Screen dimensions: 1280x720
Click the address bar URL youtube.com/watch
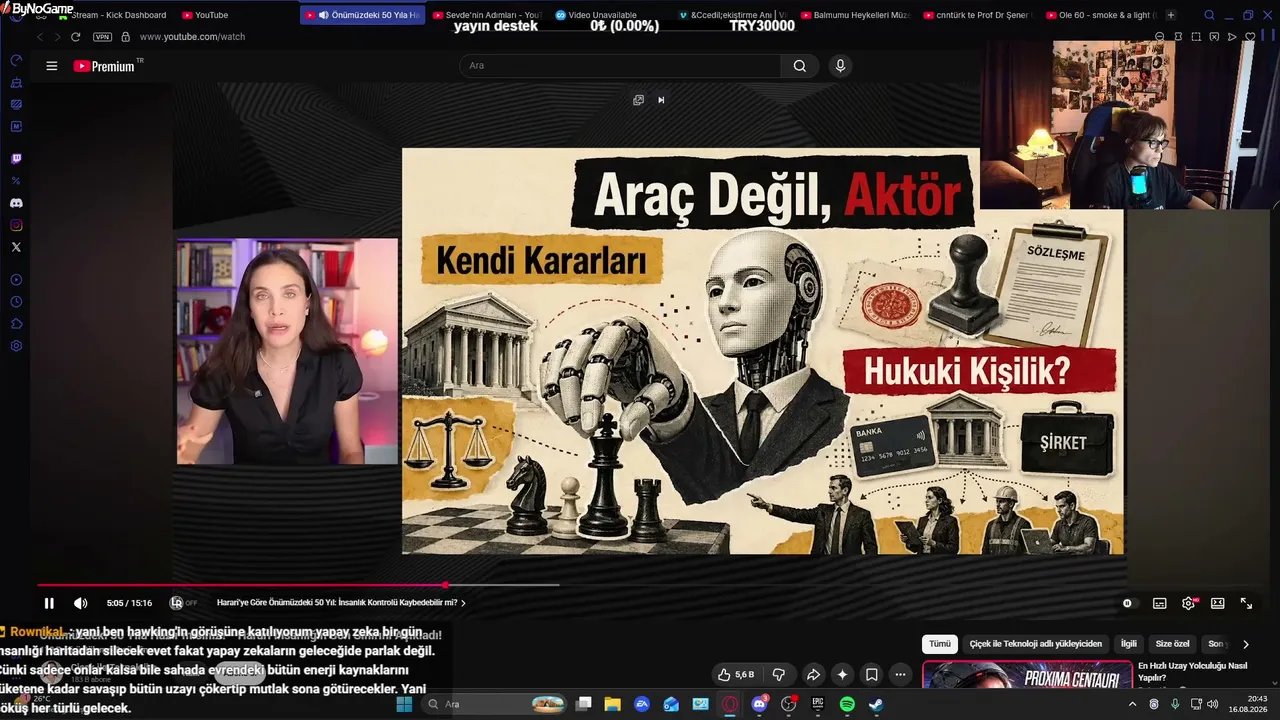point(192,37)
